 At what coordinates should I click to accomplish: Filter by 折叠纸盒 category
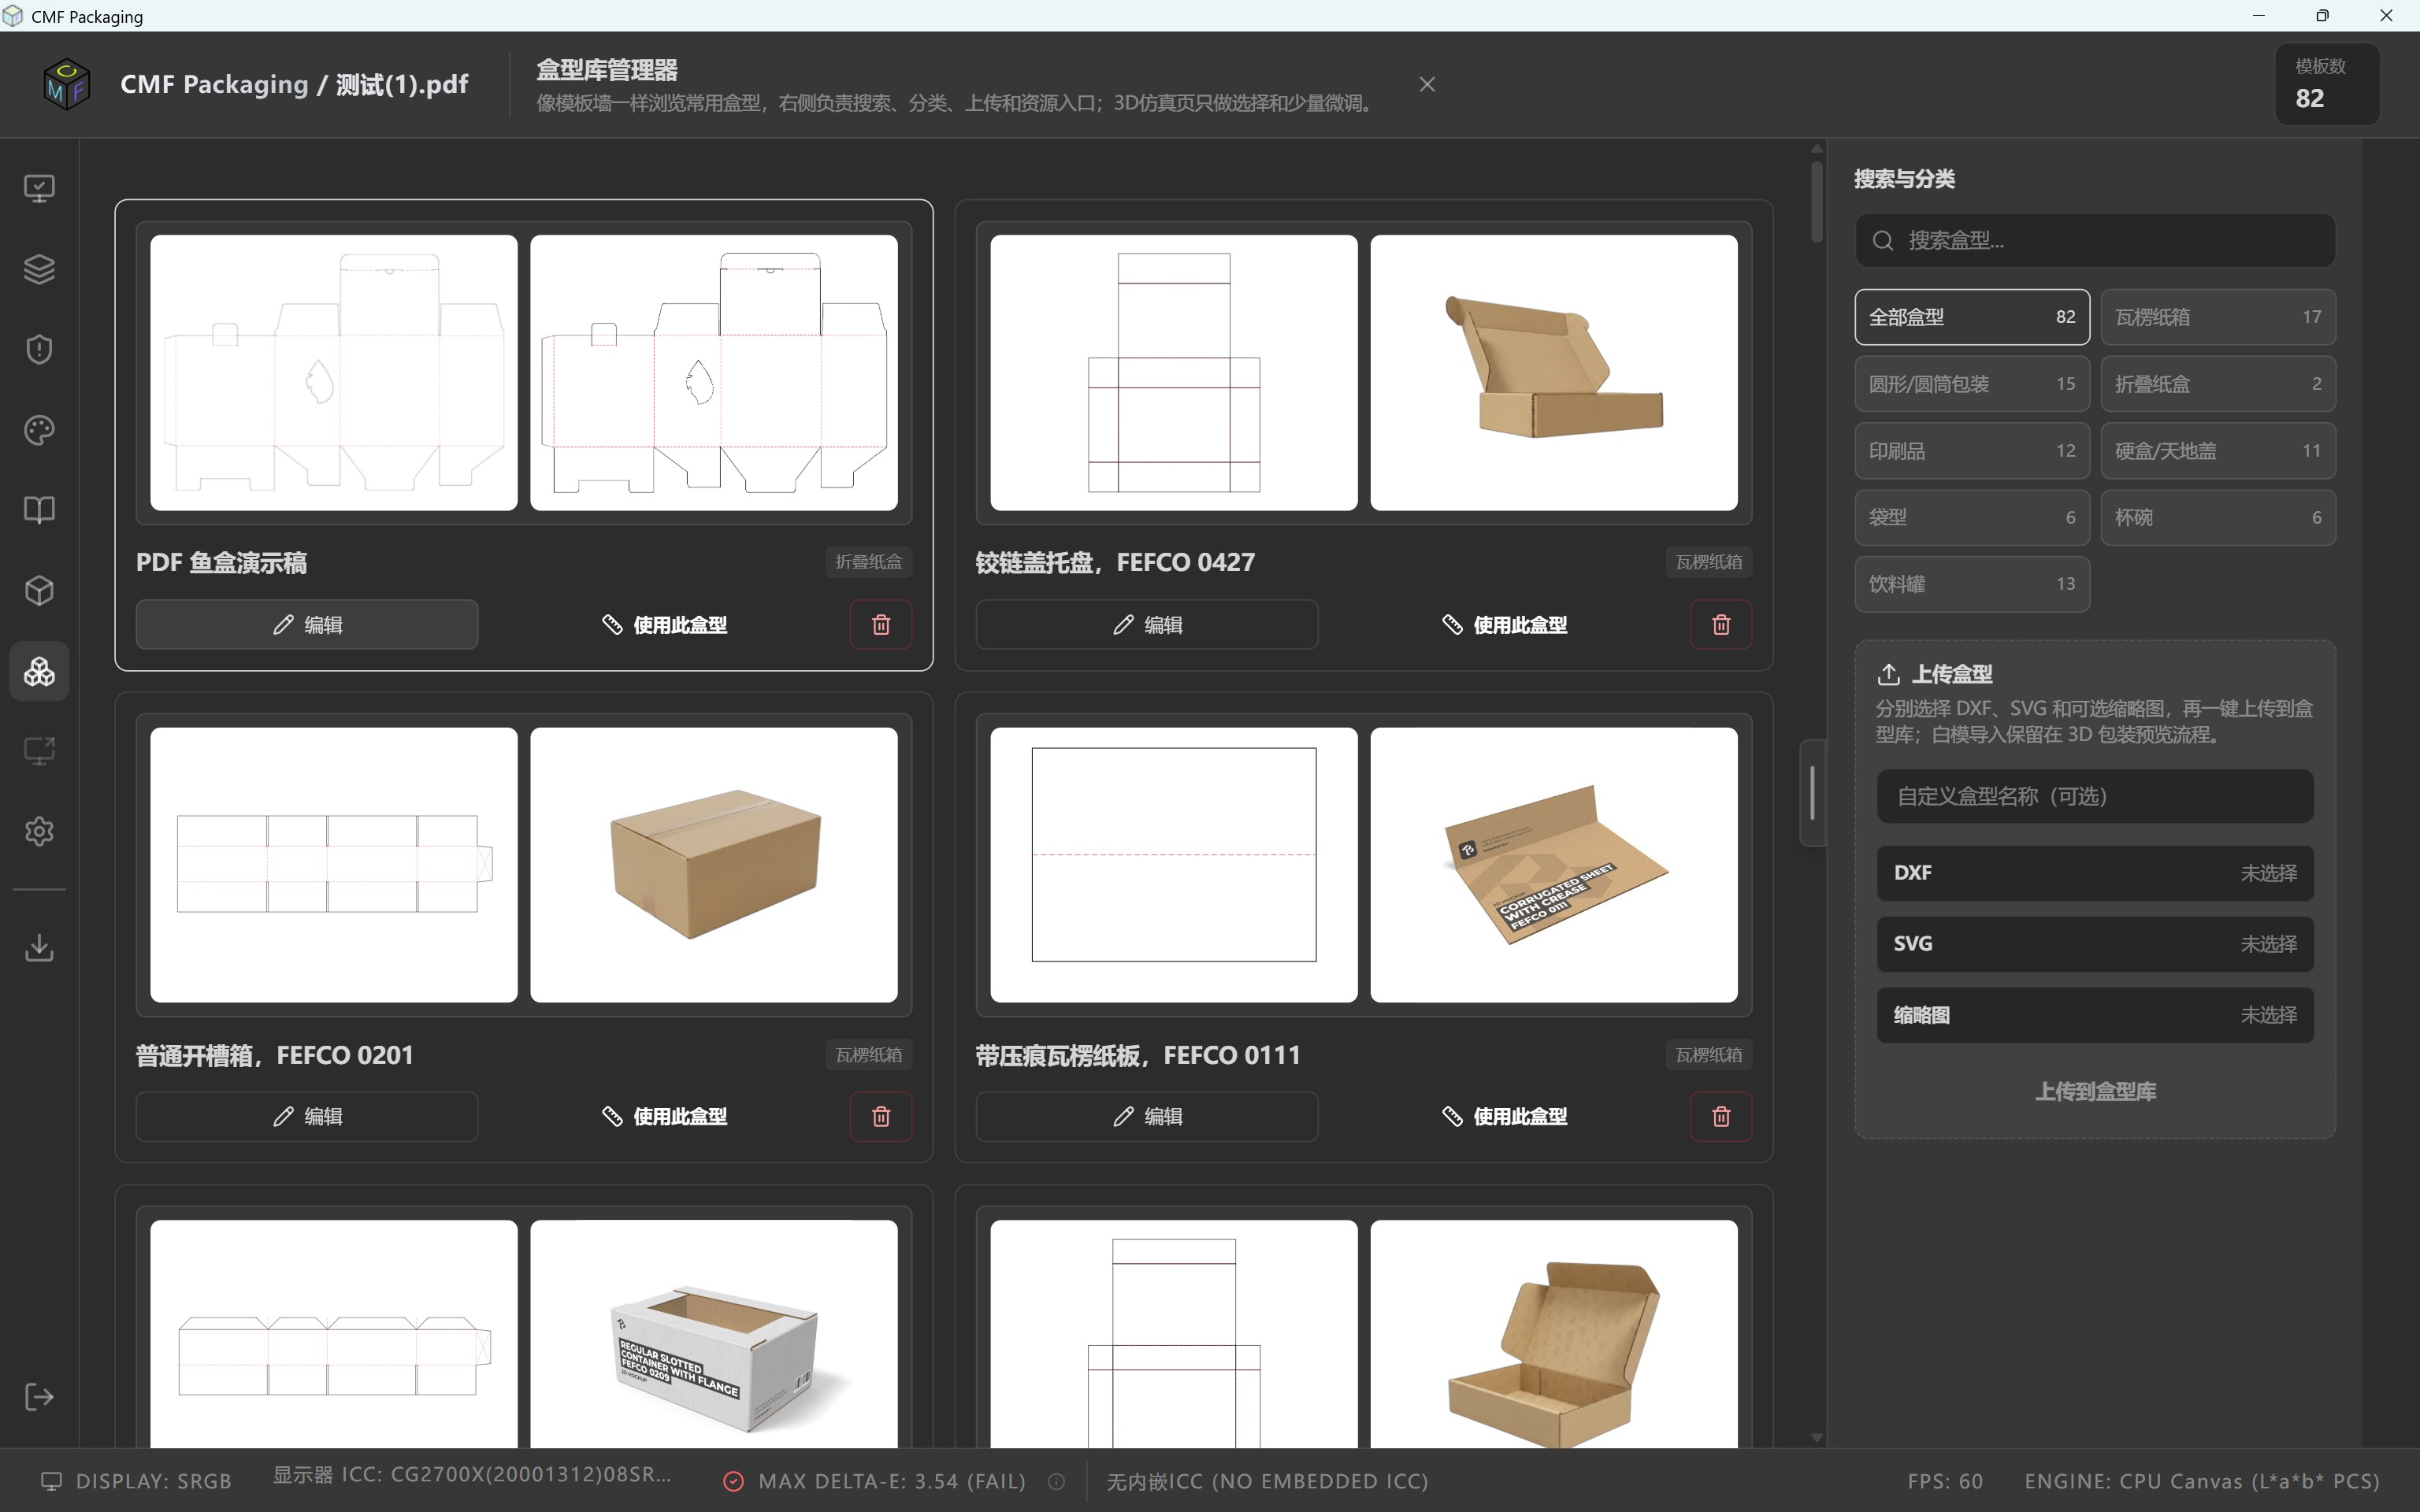[x=2218, y=384]
